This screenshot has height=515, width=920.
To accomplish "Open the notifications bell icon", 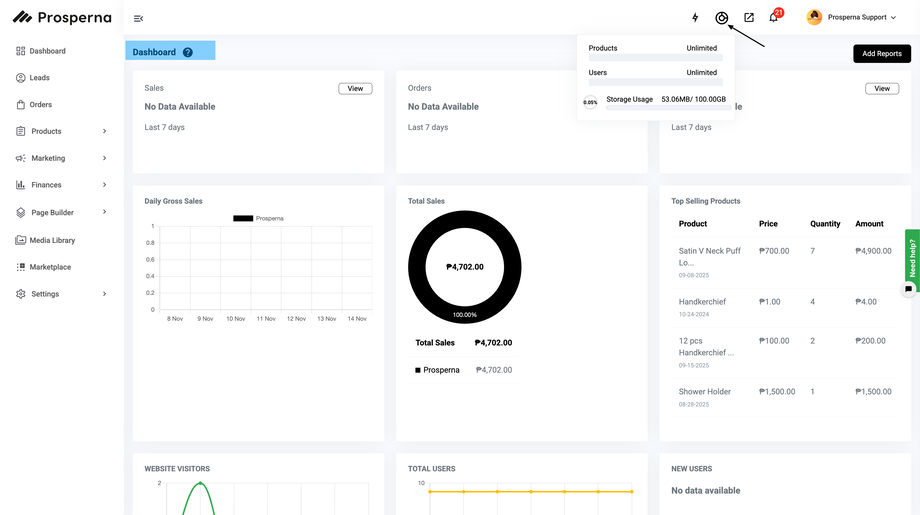I will [x=773, y=18].
